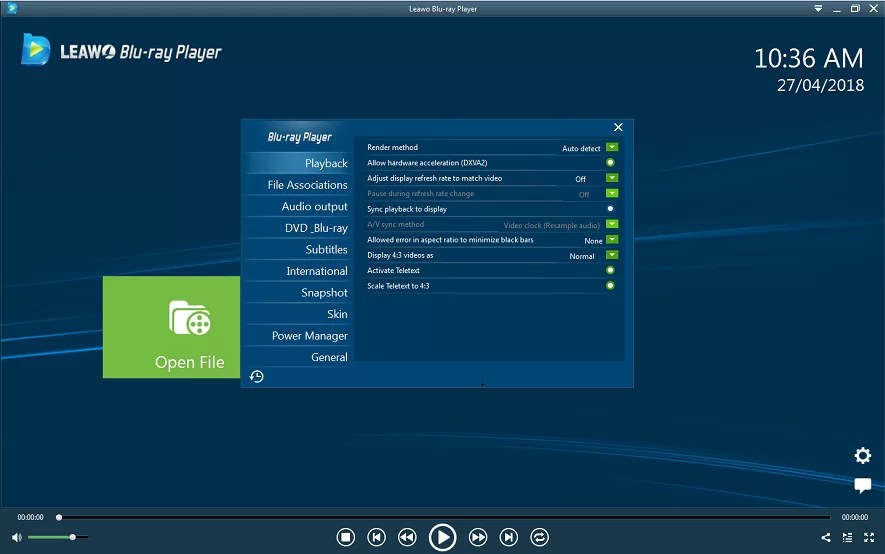
Task: Open Display 4:3 videos as dropdown
Action: click(x=612, y=255)
